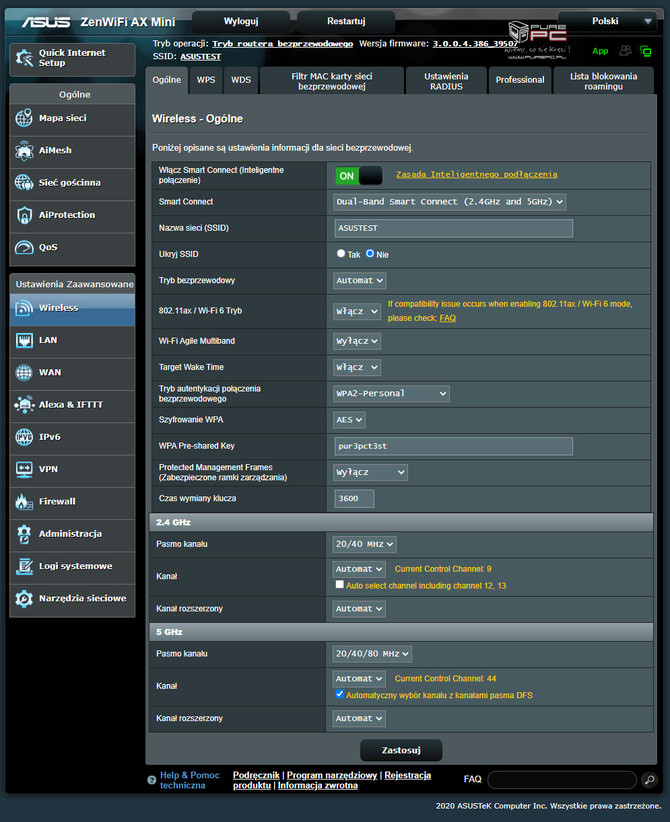Open 2.4 GHz Kanał Automat dropdown
Viewport: 670px width, 822px height.
click(x=359, y=569)
